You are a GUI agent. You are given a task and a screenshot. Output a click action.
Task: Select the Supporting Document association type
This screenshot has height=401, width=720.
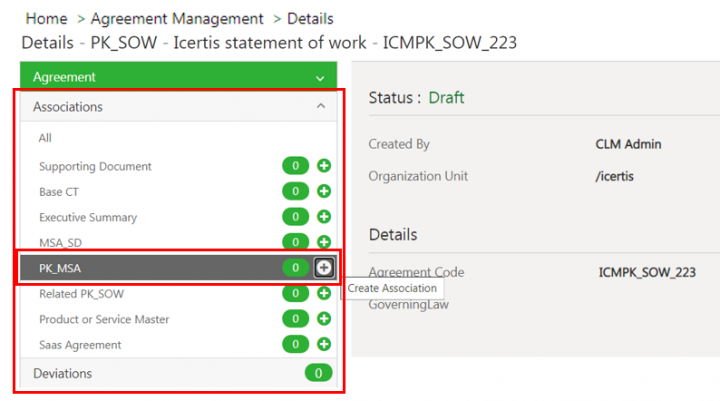pyautogui.click(x=95, y=166)
